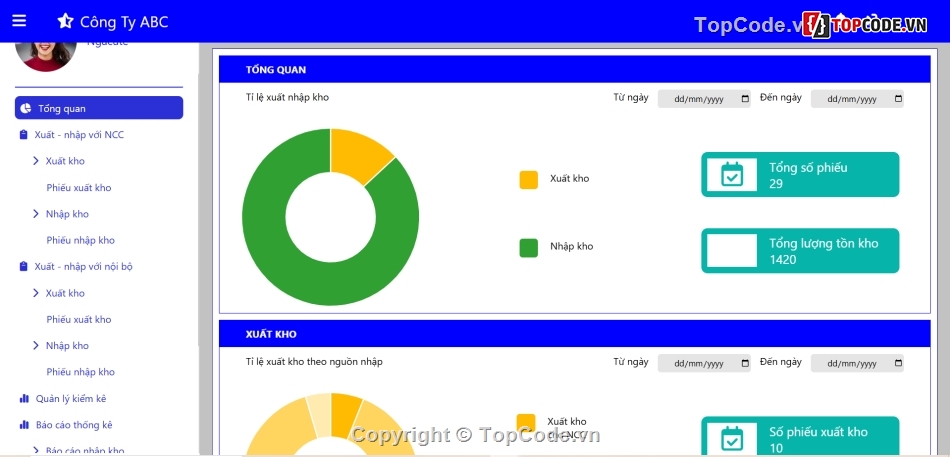
Task: Expand Xuất kho under Xuất - nhập với NCC
Action: click(65, 161)
